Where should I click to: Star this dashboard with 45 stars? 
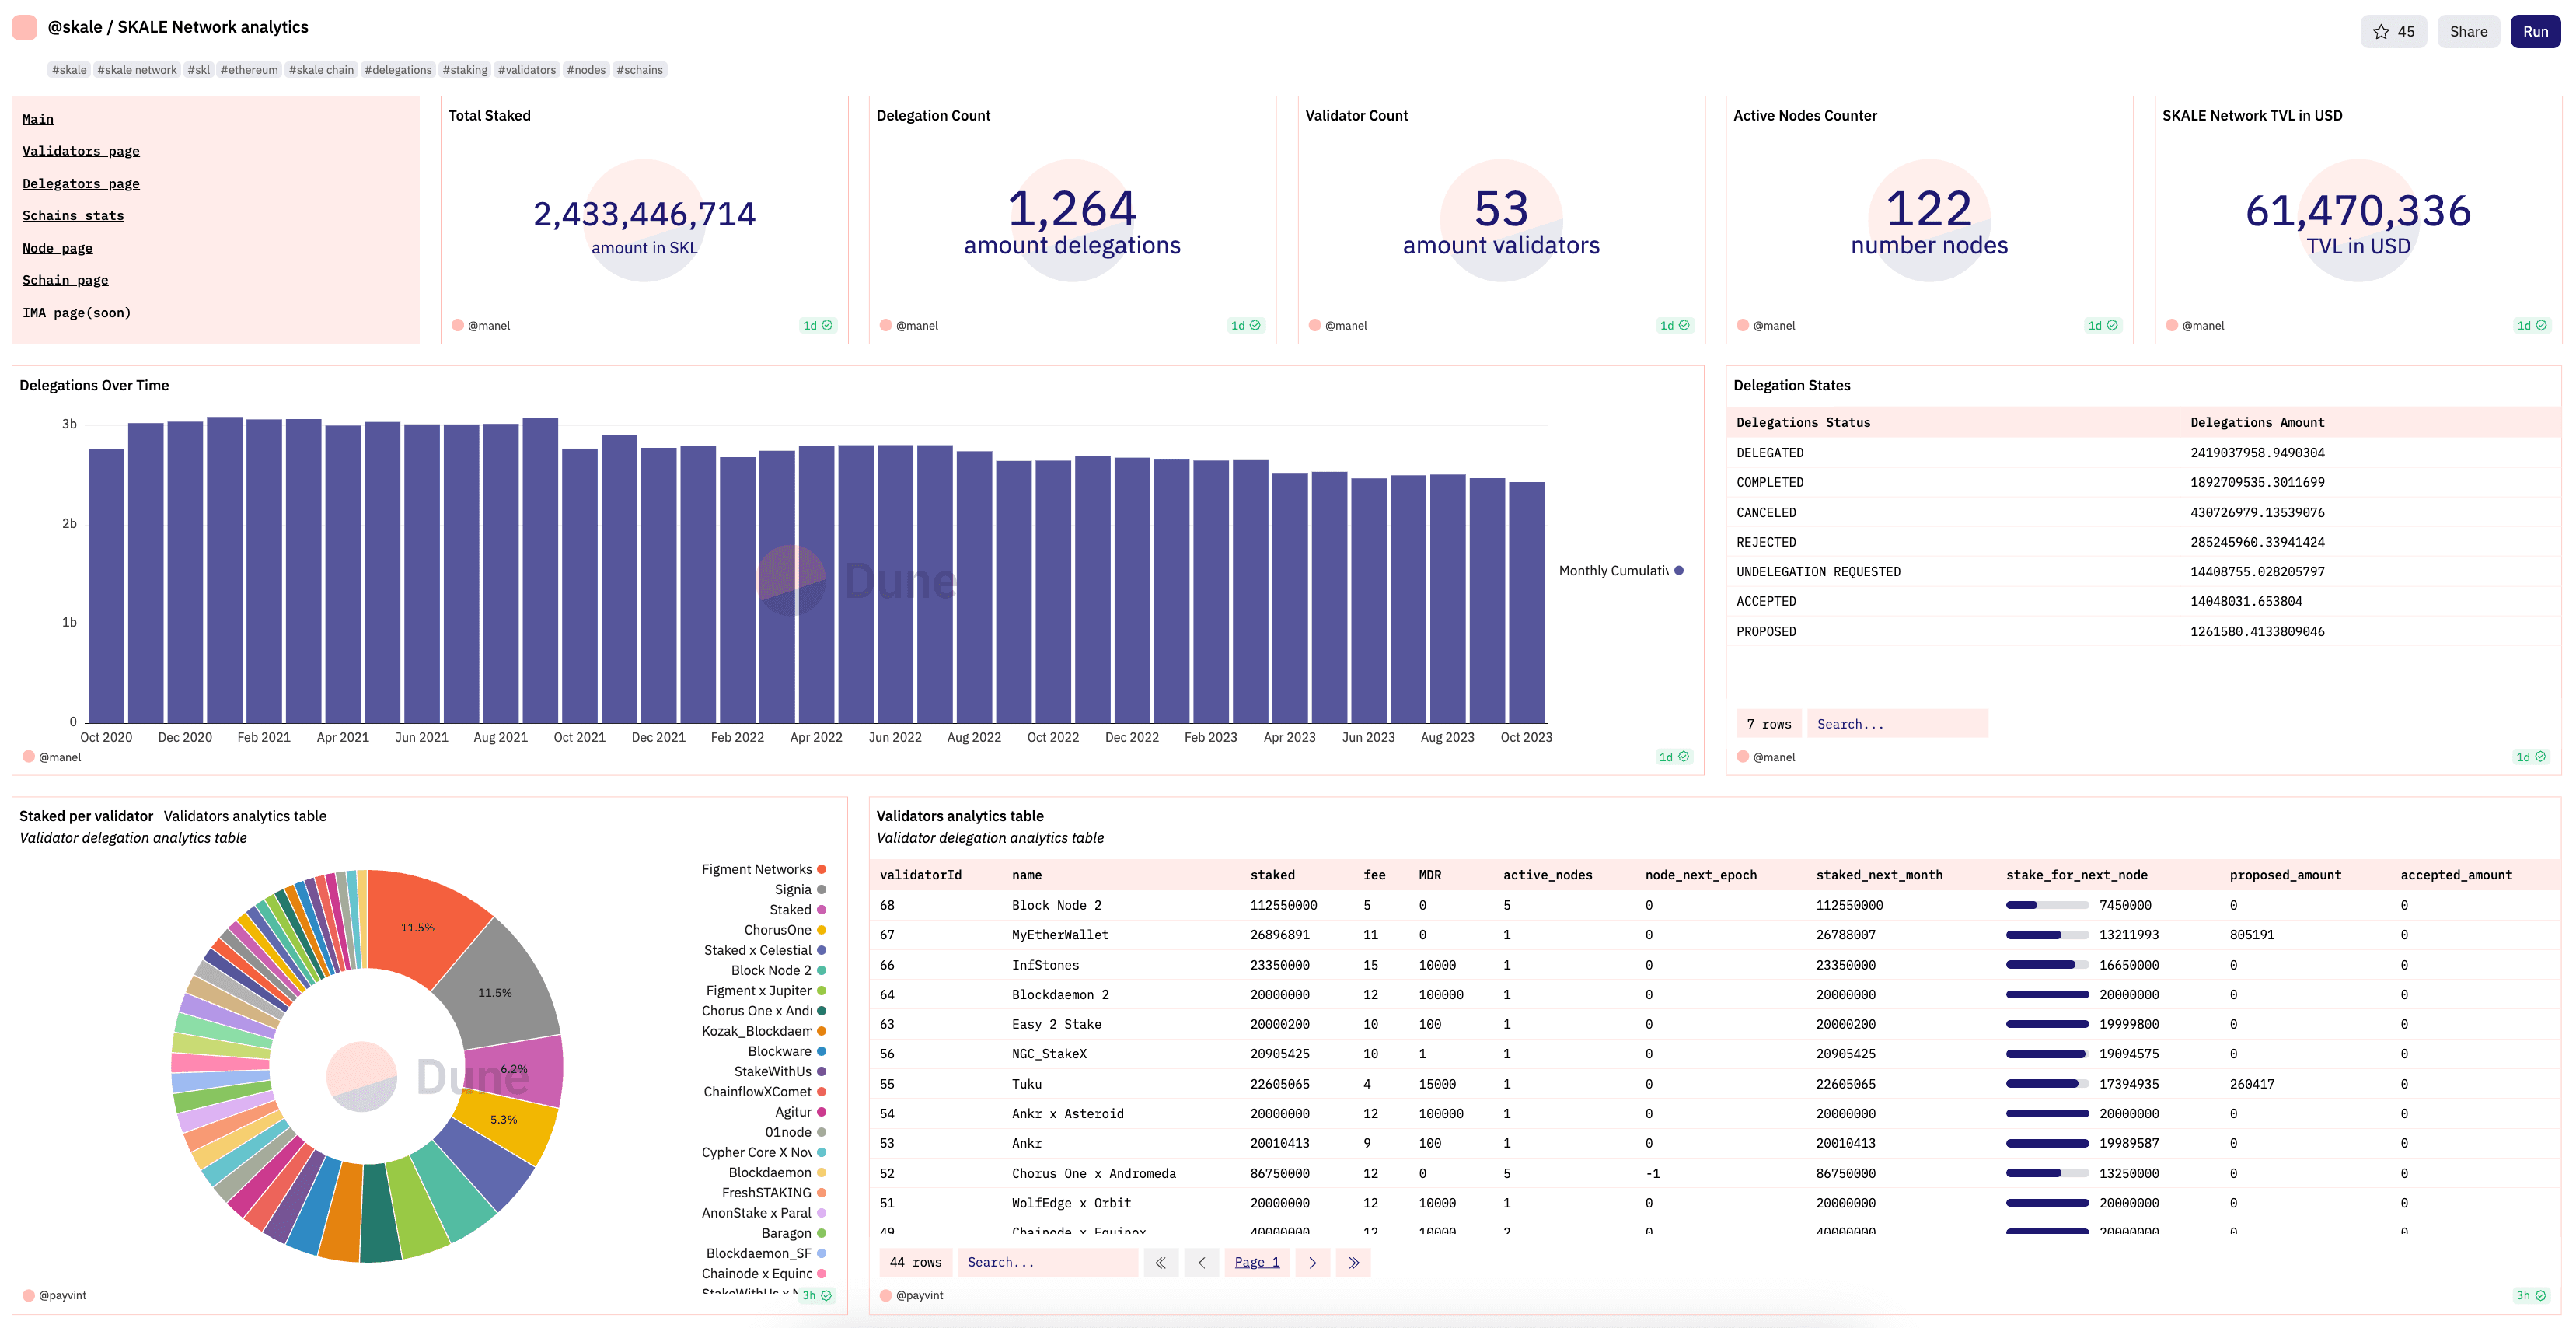[x=2393, y=31]
